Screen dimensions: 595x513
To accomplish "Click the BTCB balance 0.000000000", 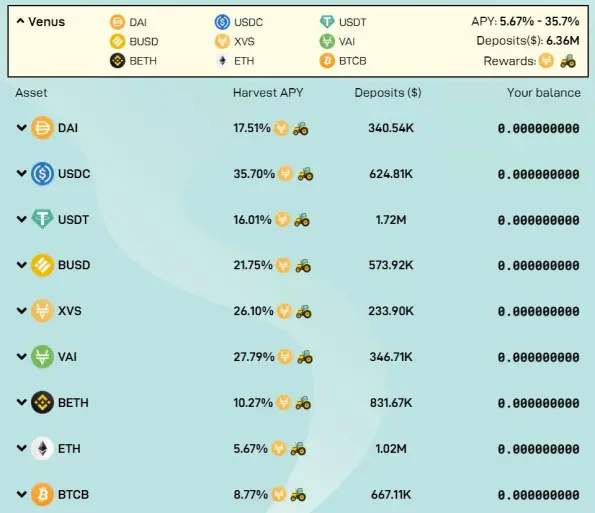I will click(x=538, y=495).
